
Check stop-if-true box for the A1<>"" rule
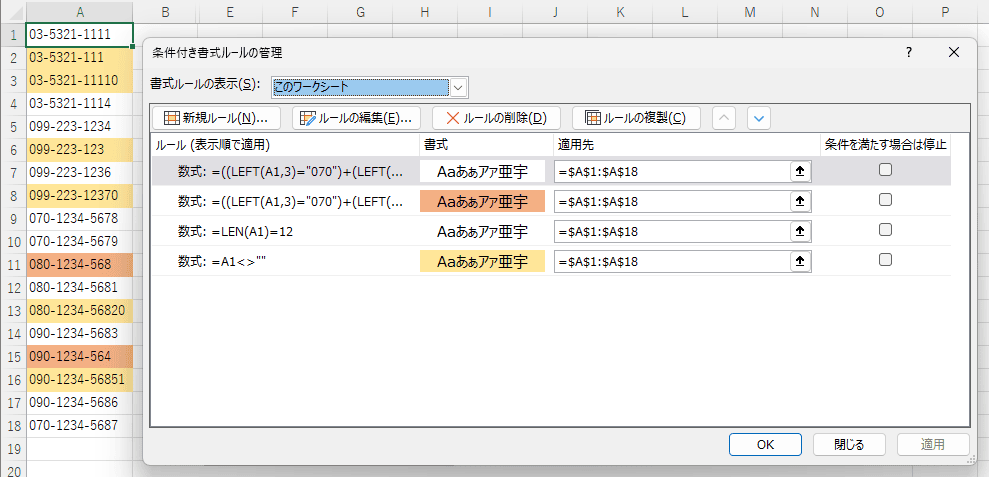click(885, 260)
